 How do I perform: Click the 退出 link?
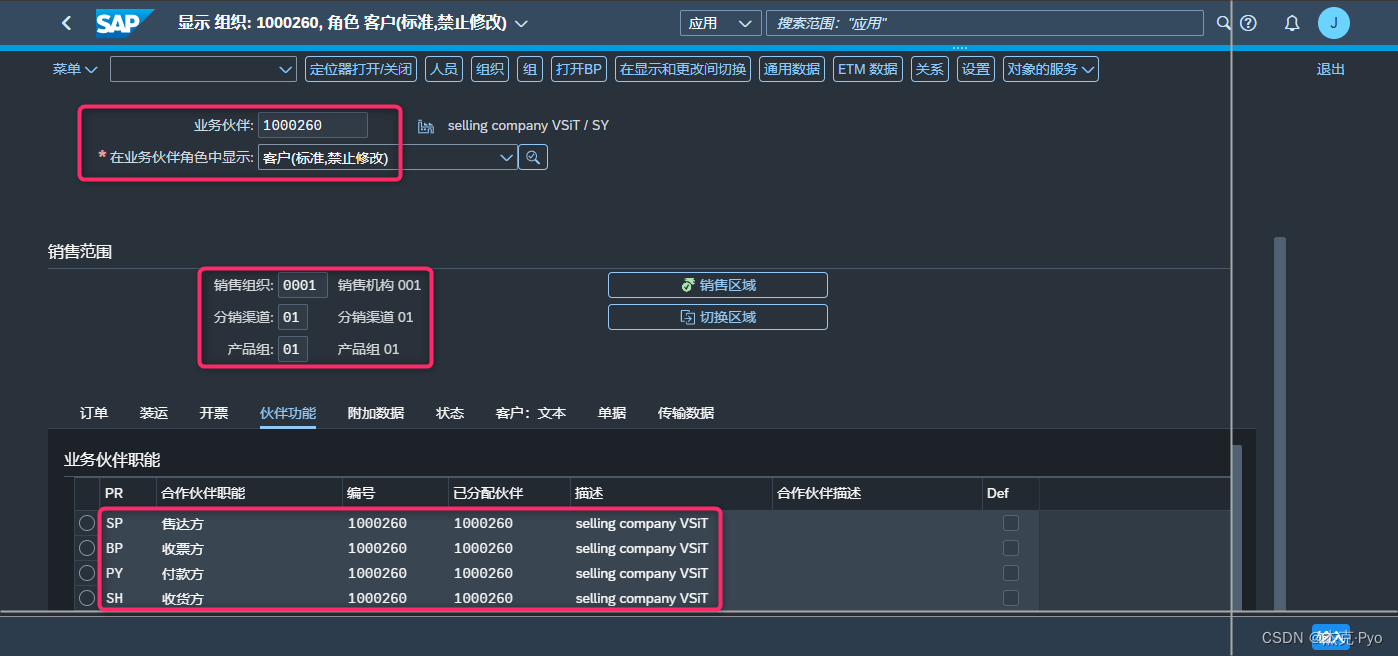1331,69
